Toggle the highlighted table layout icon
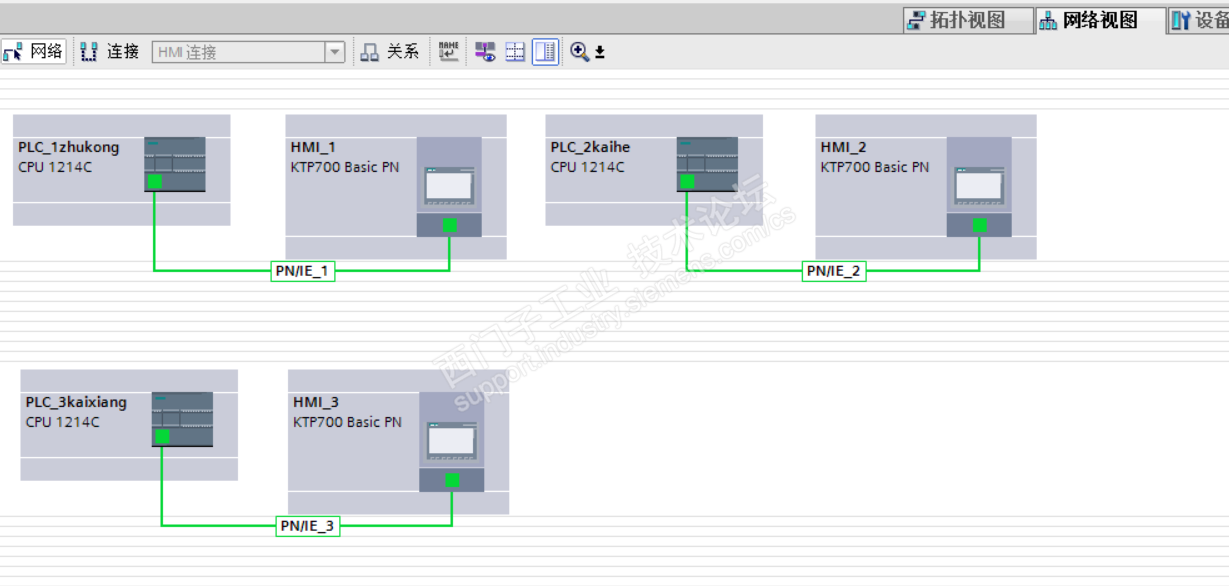Screen dimensions: 1229x586 point(545,52)
